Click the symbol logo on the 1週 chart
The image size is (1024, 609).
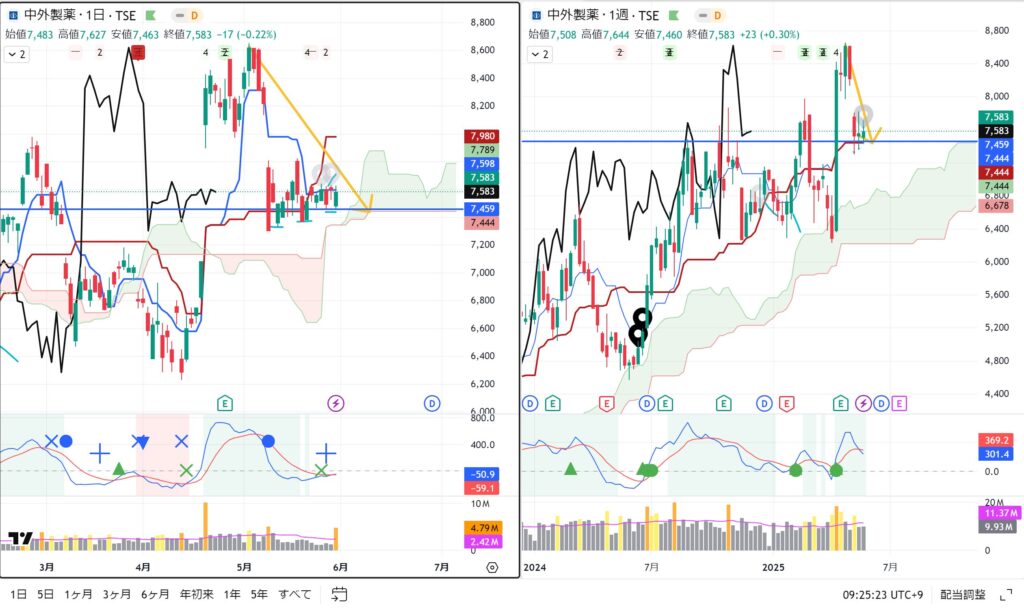point(536,15)
